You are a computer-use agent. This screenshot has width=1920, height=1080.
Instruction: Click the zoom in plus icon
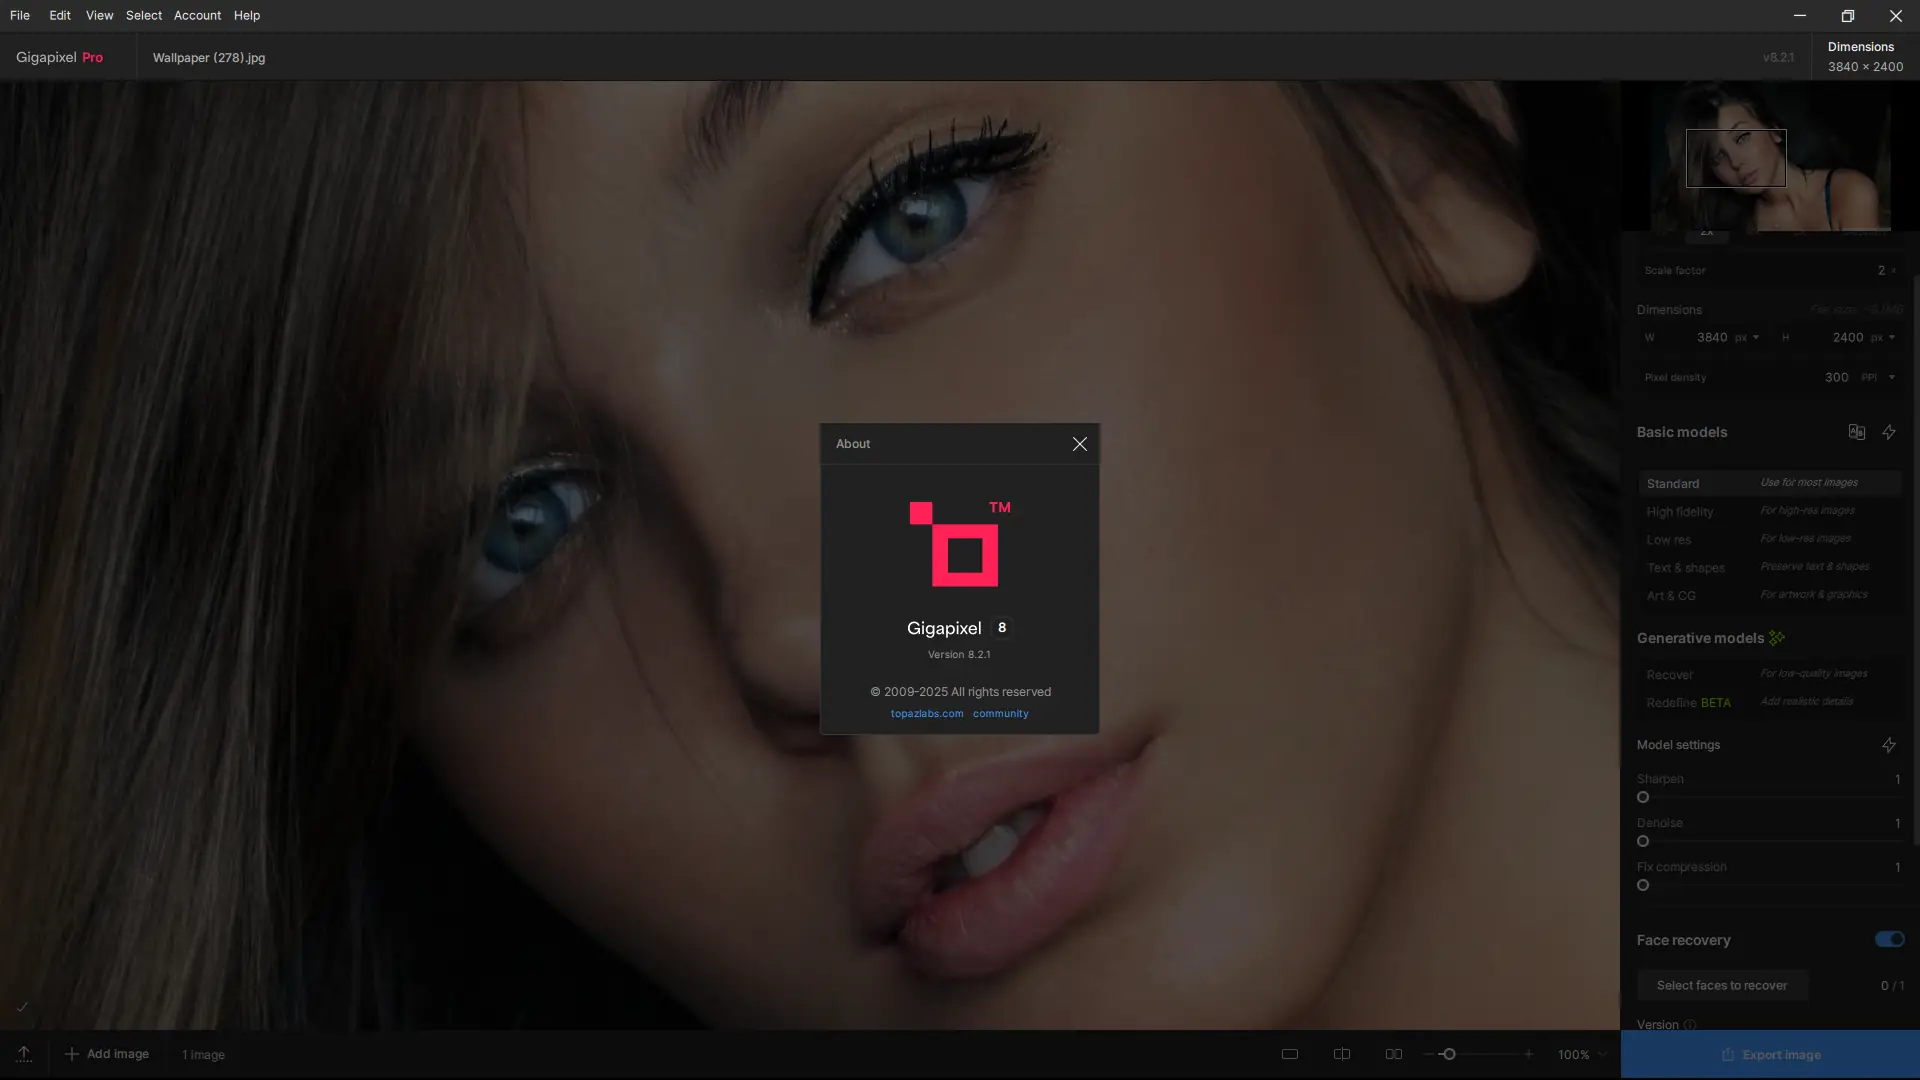(x=1528, y=1054)
